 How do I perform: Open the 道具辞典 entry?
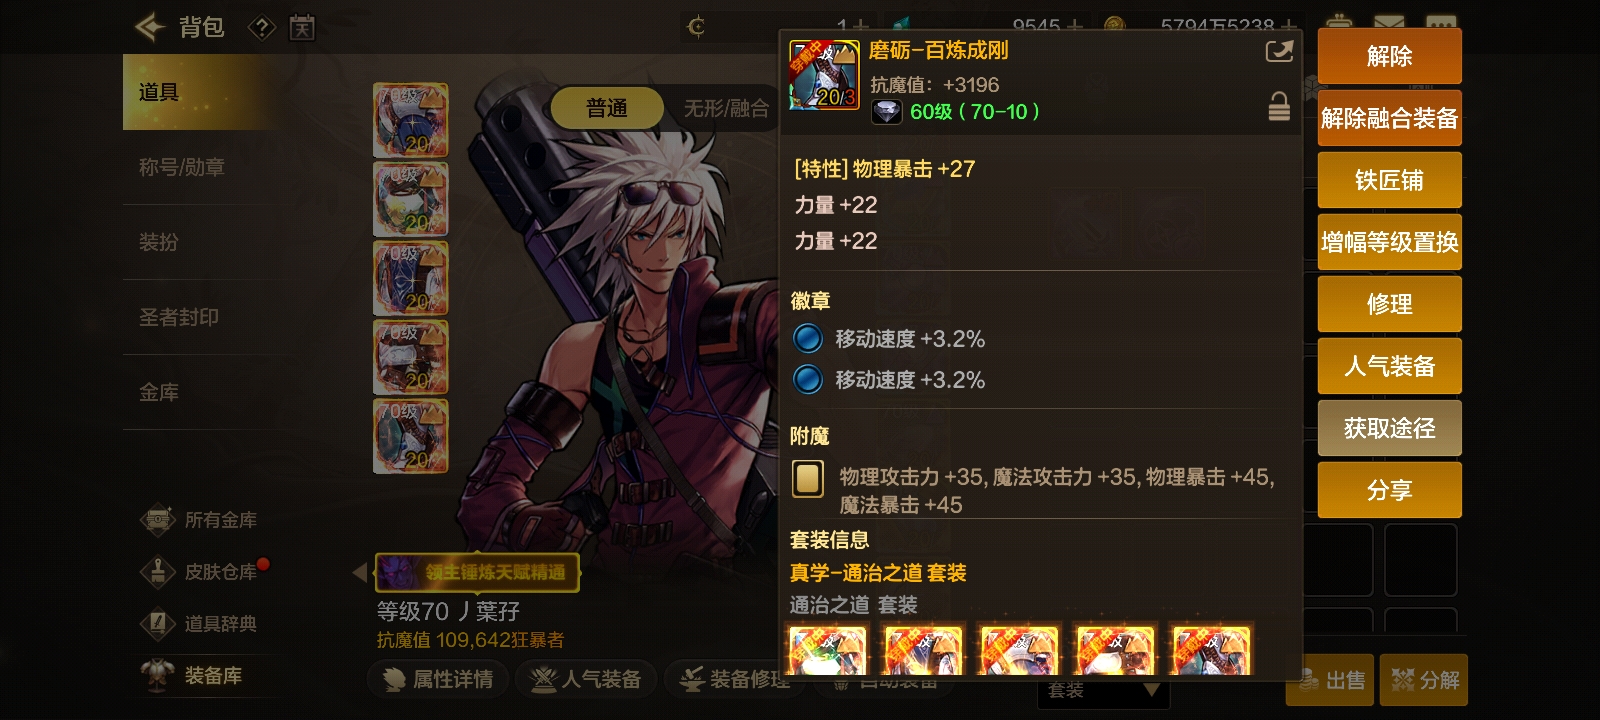200,624
